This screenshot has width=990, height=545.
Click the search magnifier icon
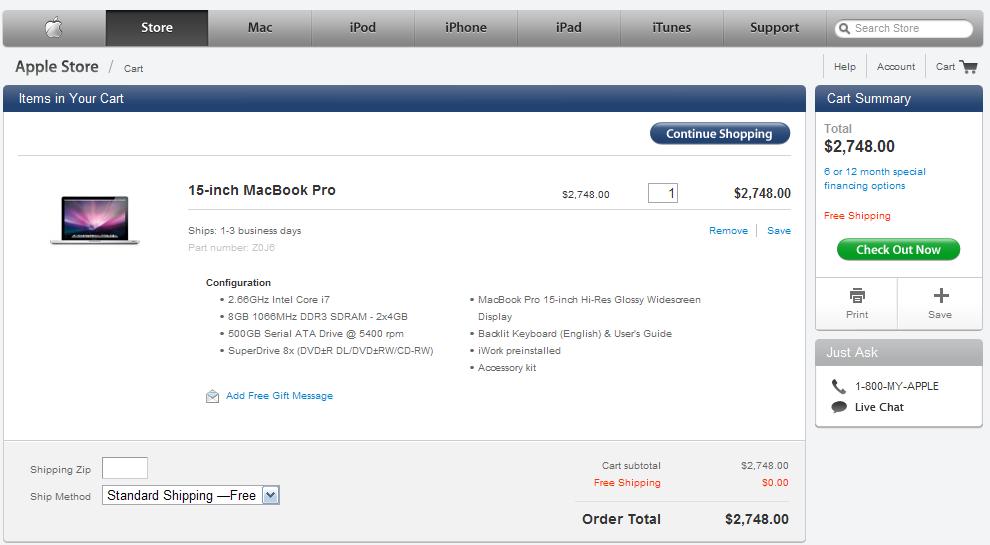coord(844,28)
